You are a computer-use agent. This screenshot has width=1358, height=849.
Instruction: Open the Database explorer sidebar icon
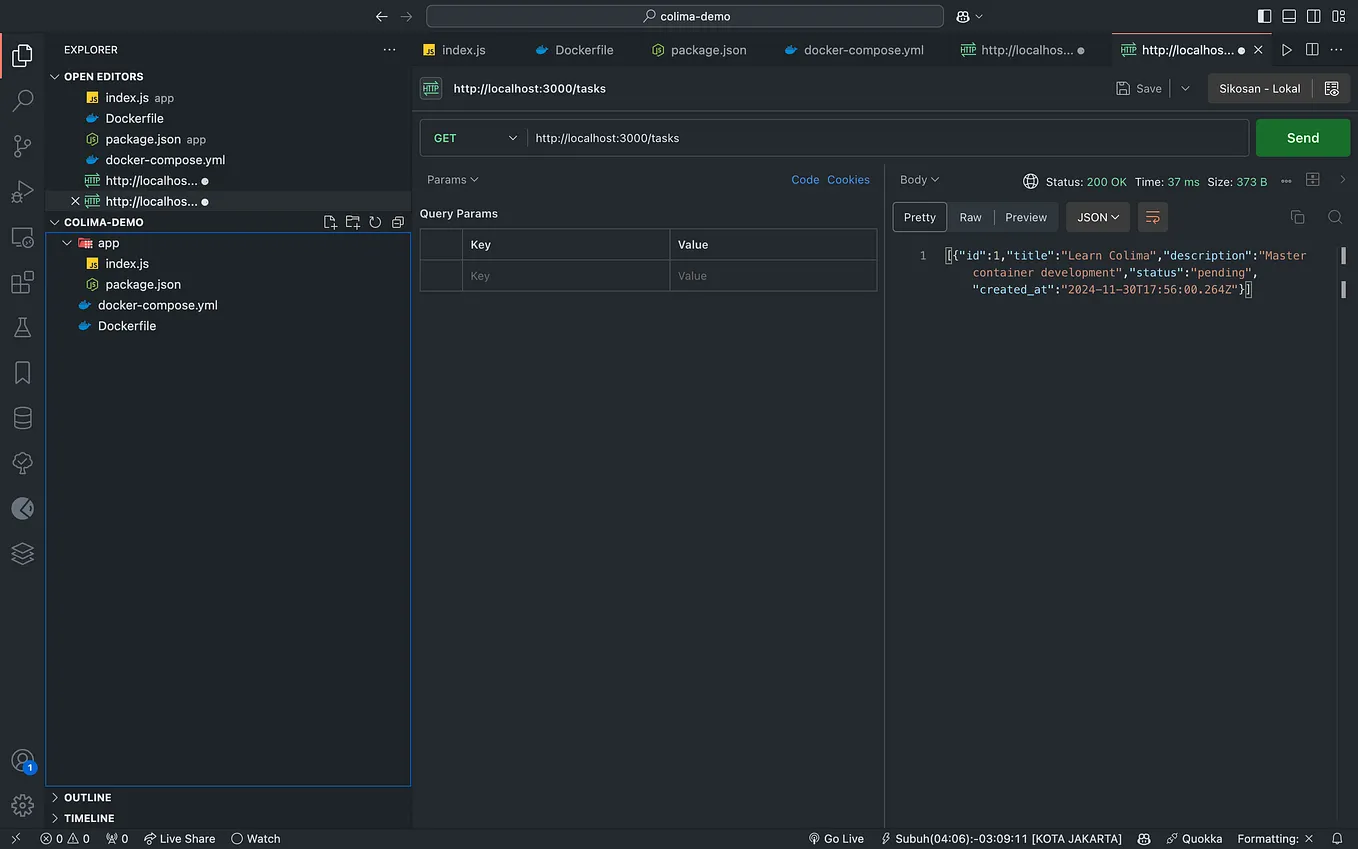click(22, 418)
